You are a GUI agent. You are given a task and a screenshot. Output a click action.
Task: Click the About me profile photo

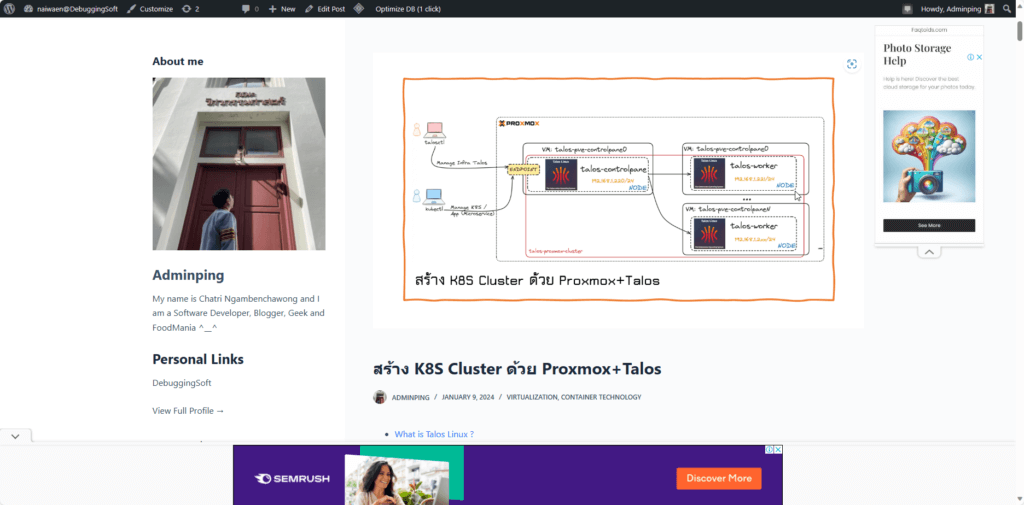239,164
